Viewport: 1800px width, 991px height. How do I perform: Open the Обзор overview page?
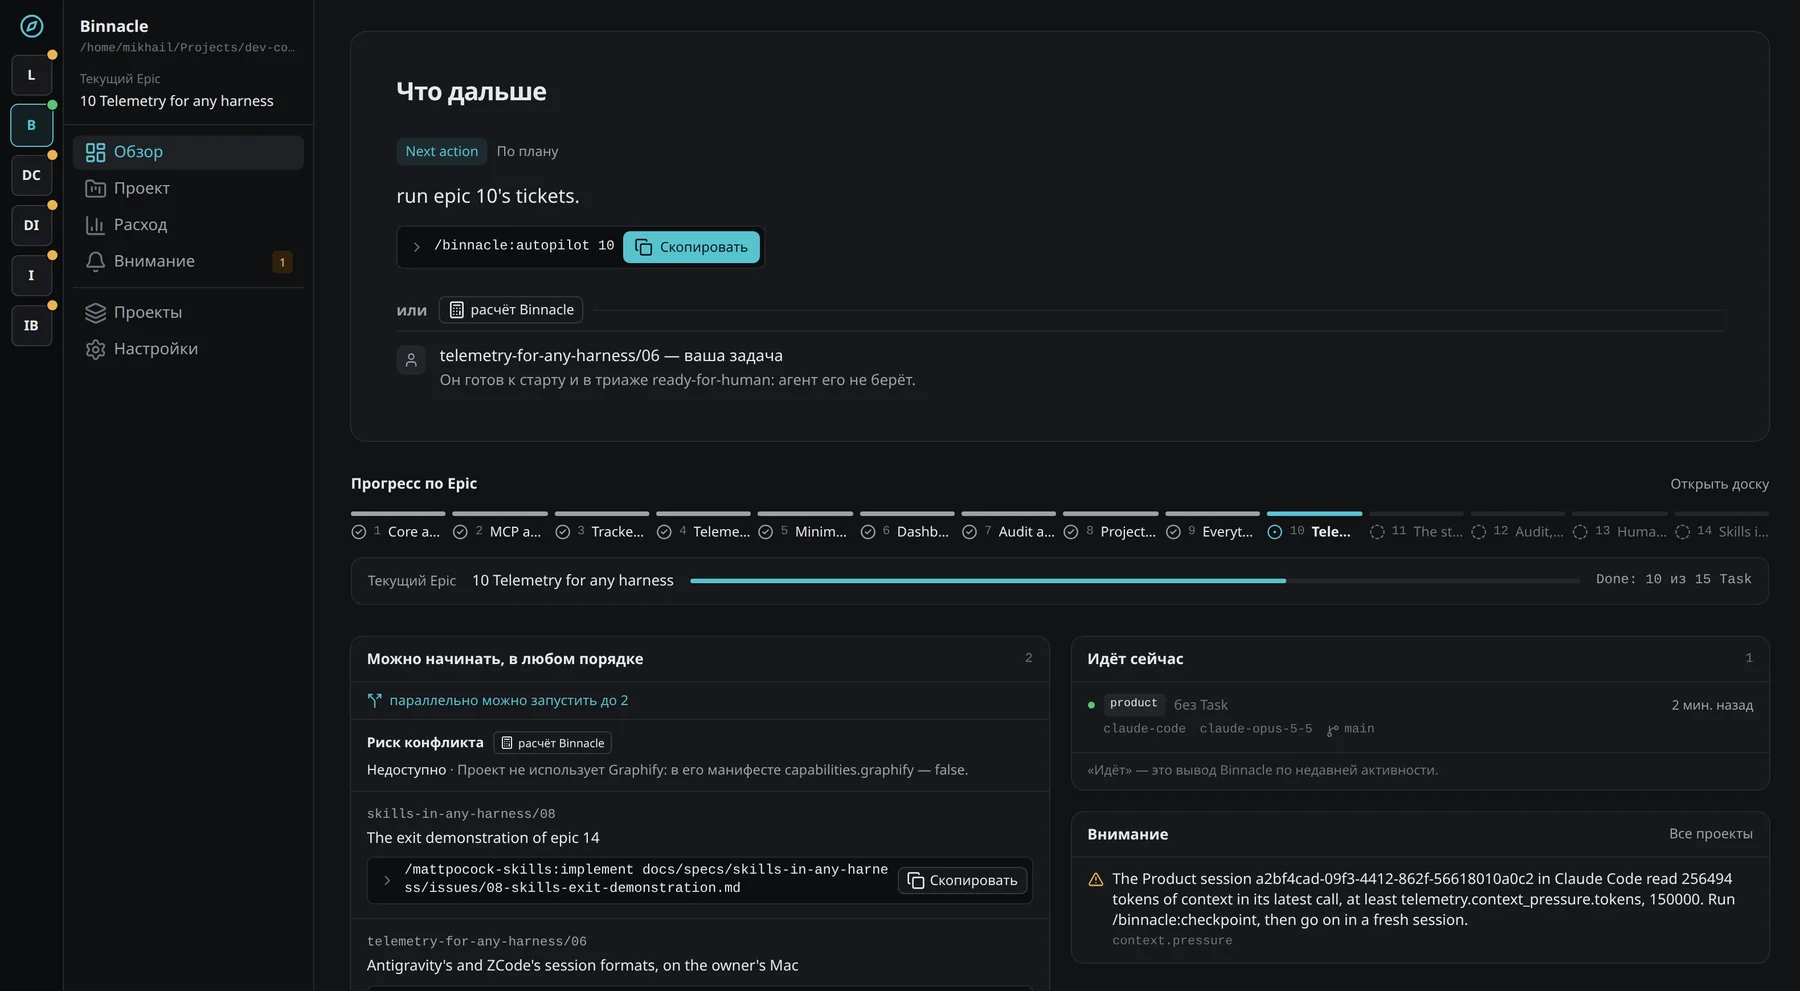coord(188,152)
